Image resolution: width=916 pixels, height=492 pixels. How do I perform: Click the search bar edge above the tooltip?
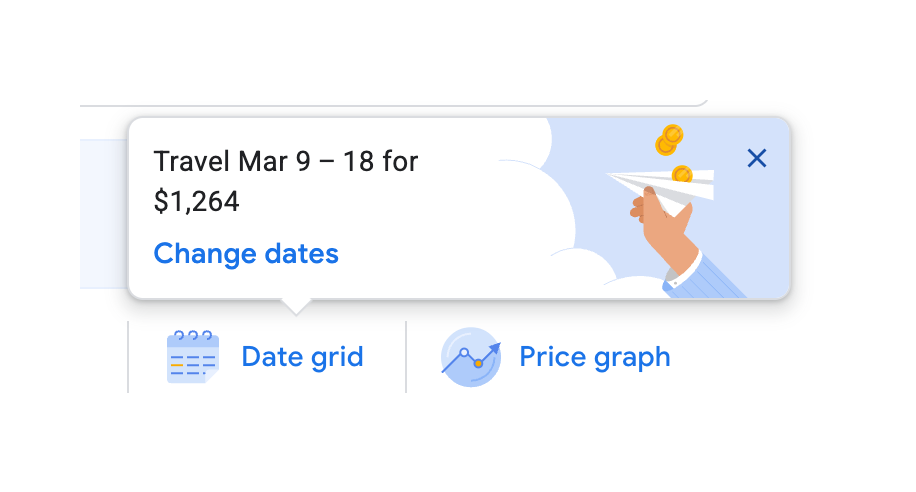point(400,104)
